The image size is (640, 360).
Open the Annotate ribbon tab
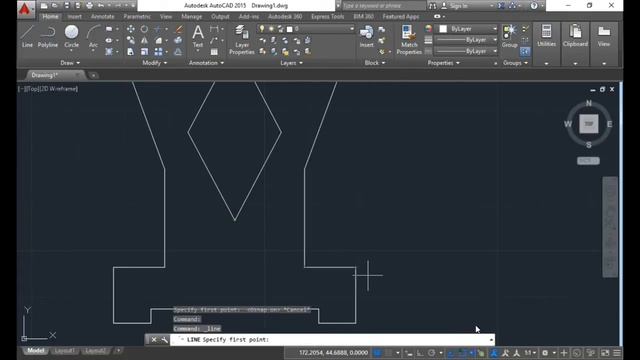pos(102,17)
